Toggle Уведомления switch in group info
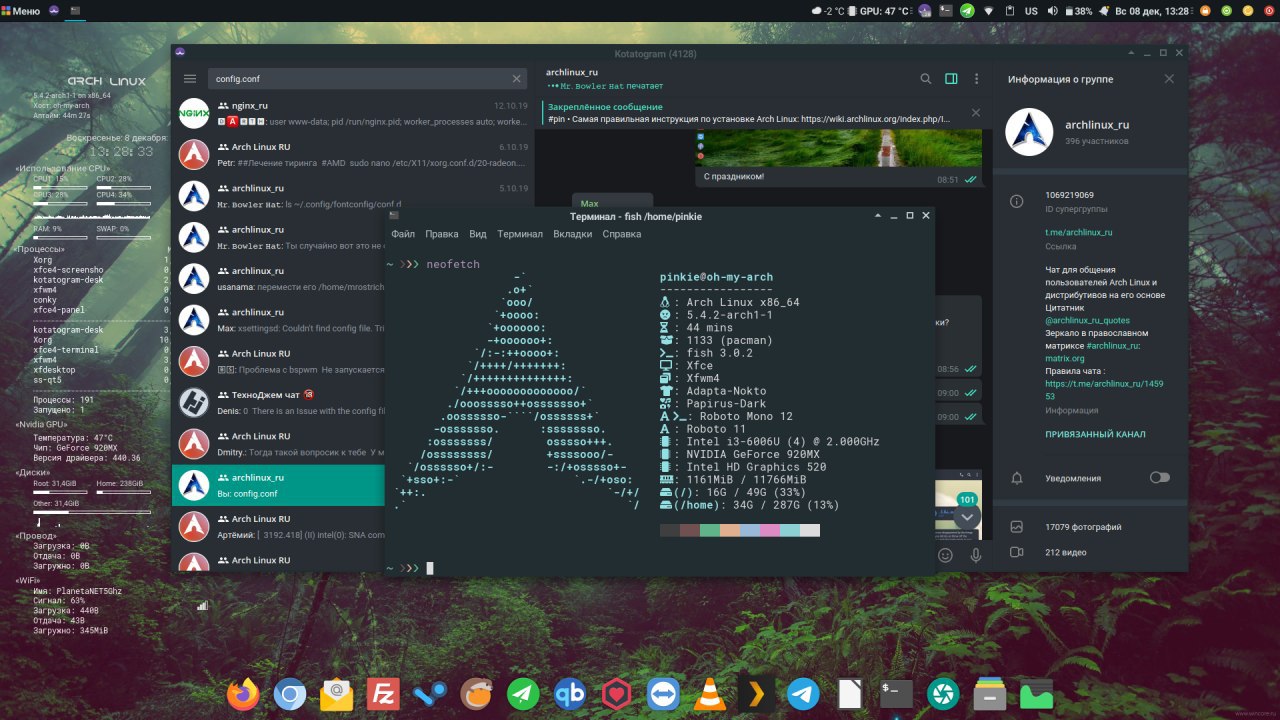The height and width of the screenshot is (720, 1280). pyautogui.click(x=1159, y=478)
